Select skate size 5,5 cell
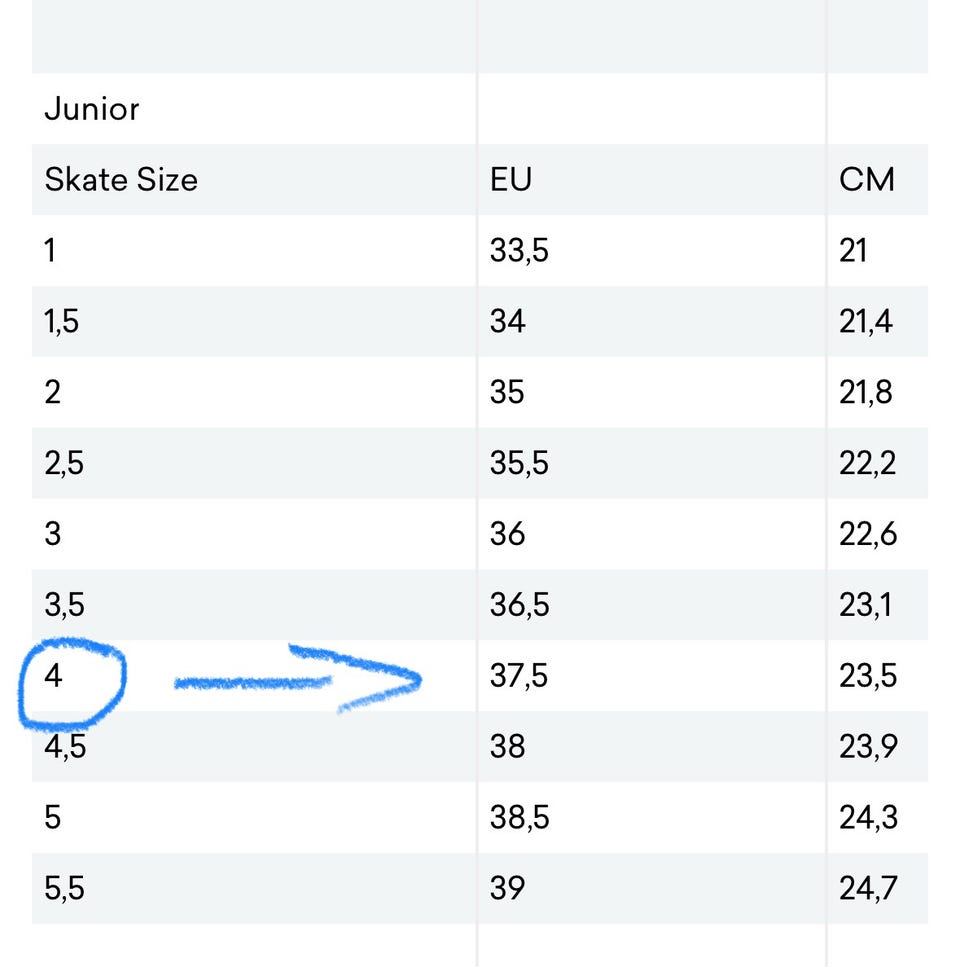This screenshot has height=967, width=960. (x=64, y=889)
